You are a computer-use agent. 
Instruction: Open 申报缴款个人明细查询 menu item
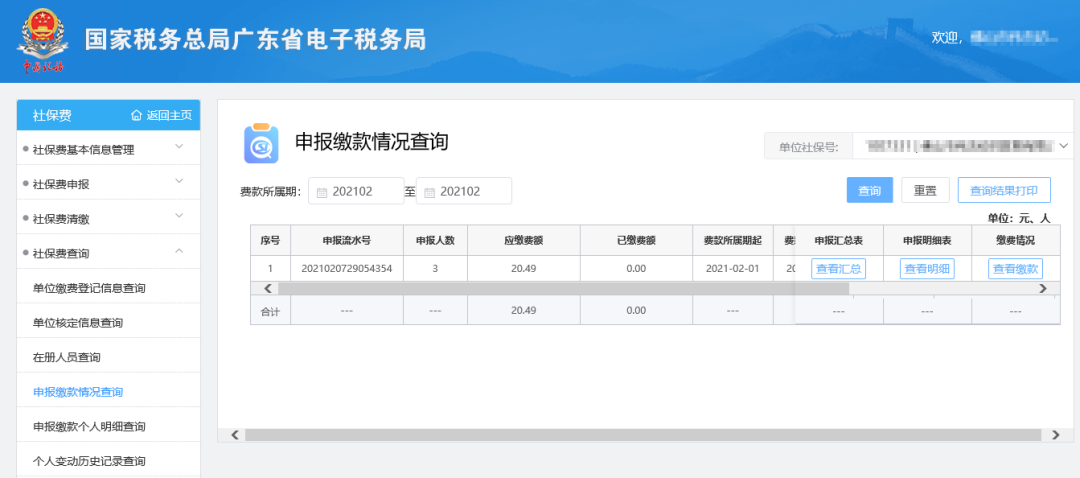(90, 426)
